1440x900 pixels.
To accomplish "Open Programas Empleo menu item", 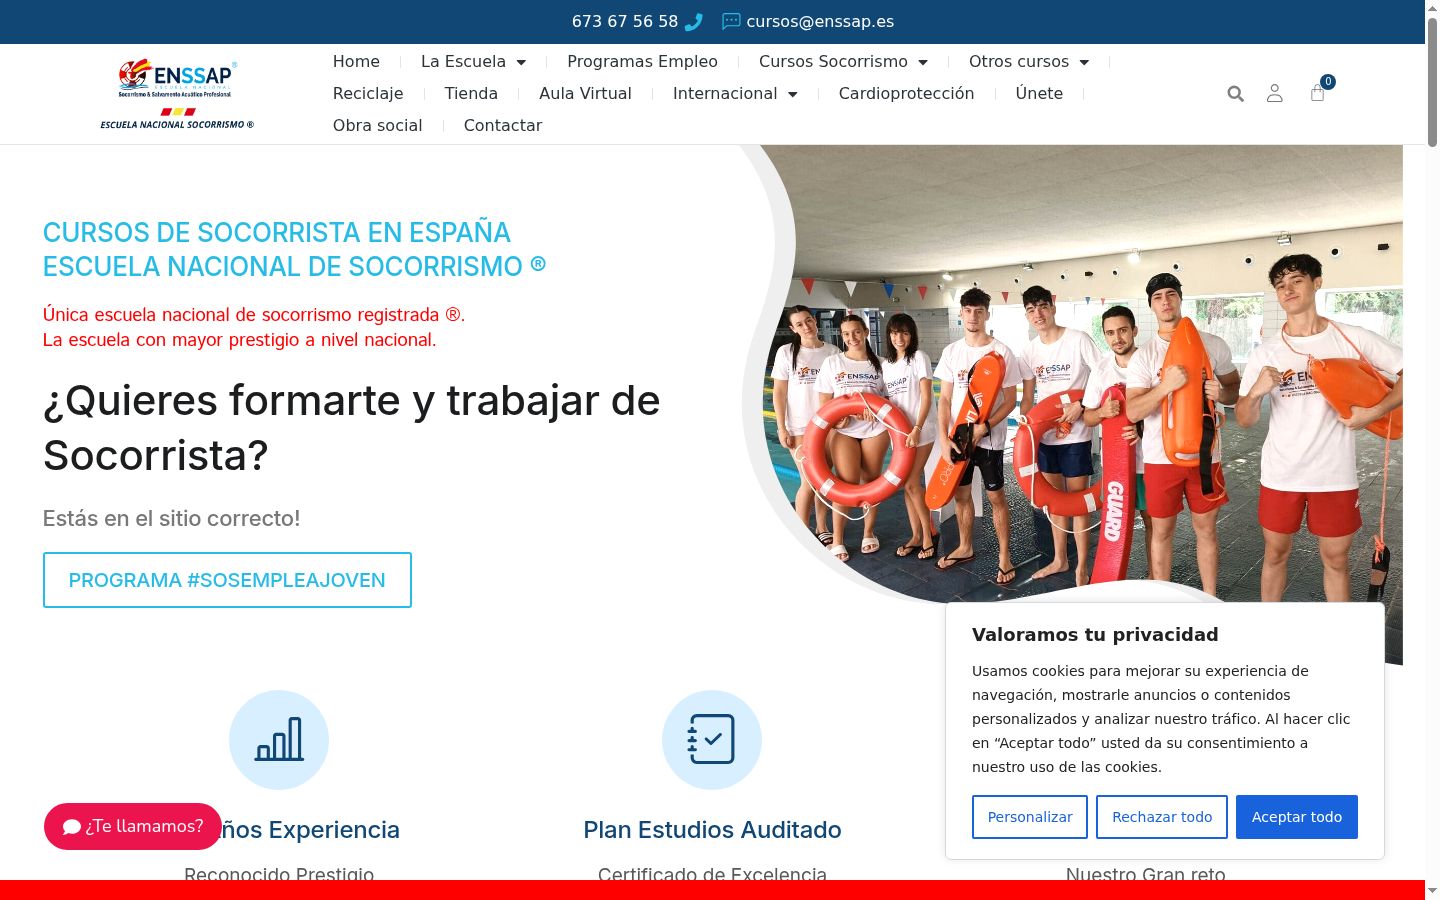I will (x=642, y=62).
